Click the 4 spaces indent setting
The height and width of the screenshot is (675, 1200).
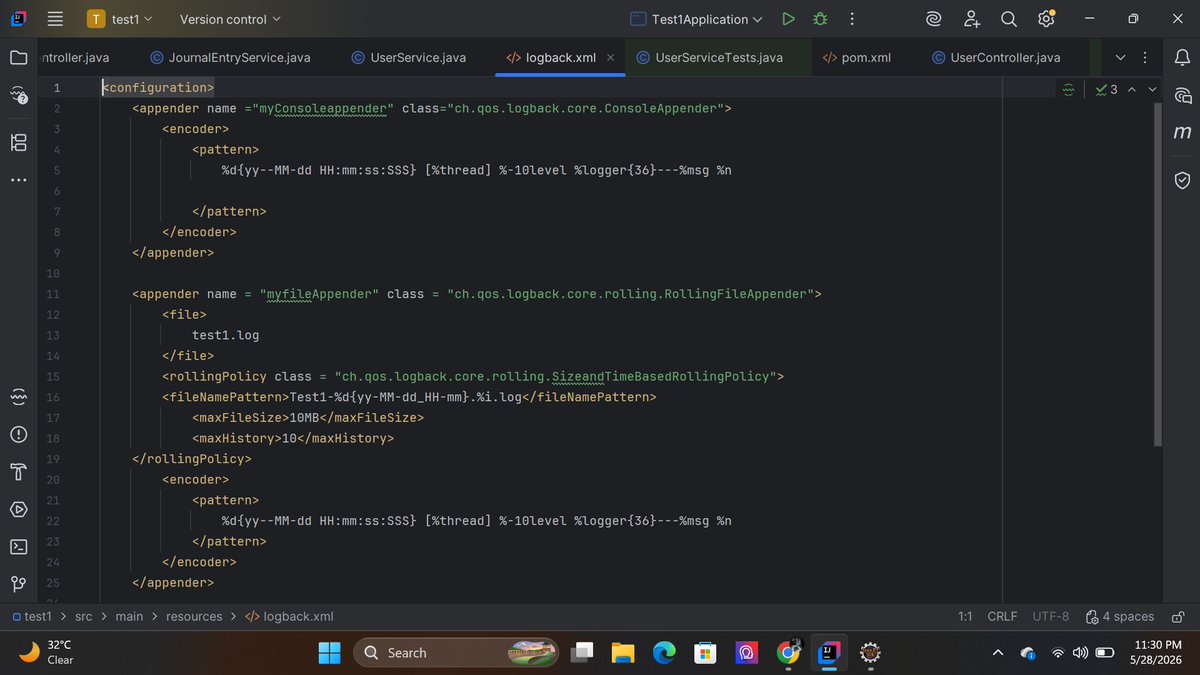[x=1120, y=616]
